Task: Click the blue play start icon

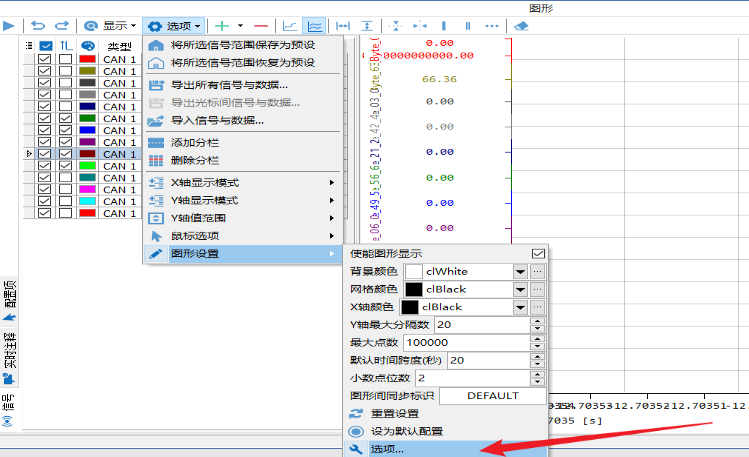Action: [8, 26]
